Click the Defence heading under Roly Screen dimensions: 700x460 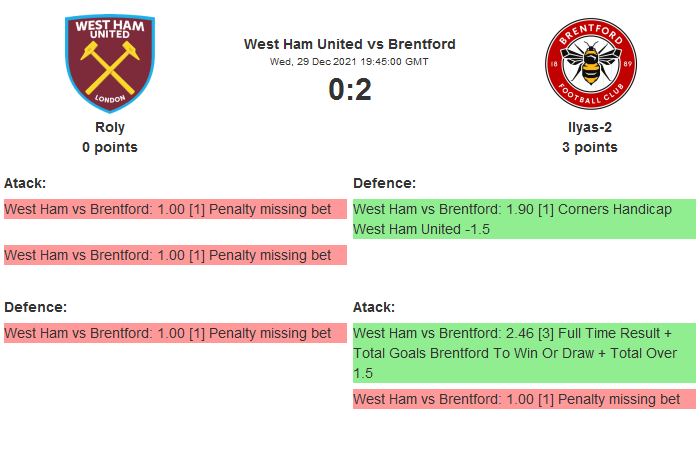(x=35, y=307)
